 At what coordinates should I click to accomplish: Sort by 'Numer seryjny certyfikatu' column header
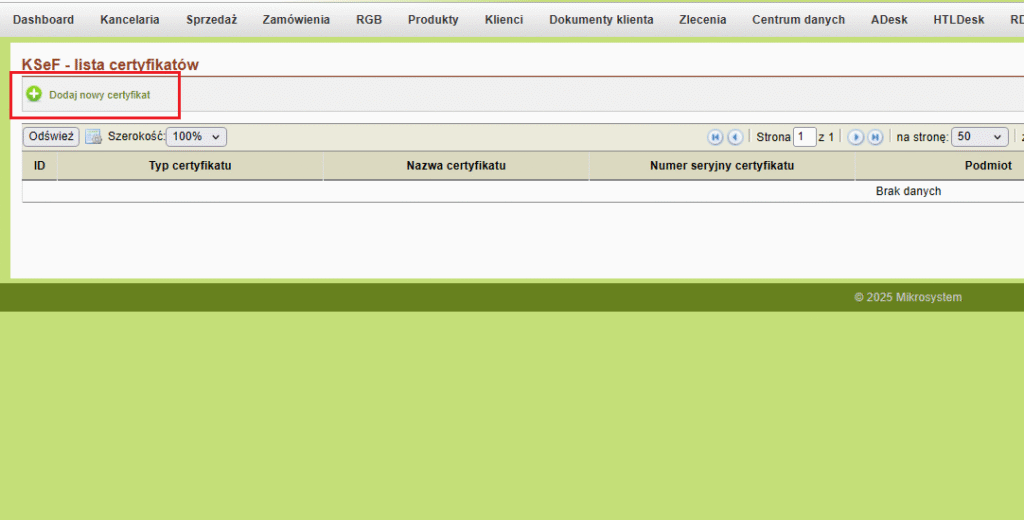(721, 166)
